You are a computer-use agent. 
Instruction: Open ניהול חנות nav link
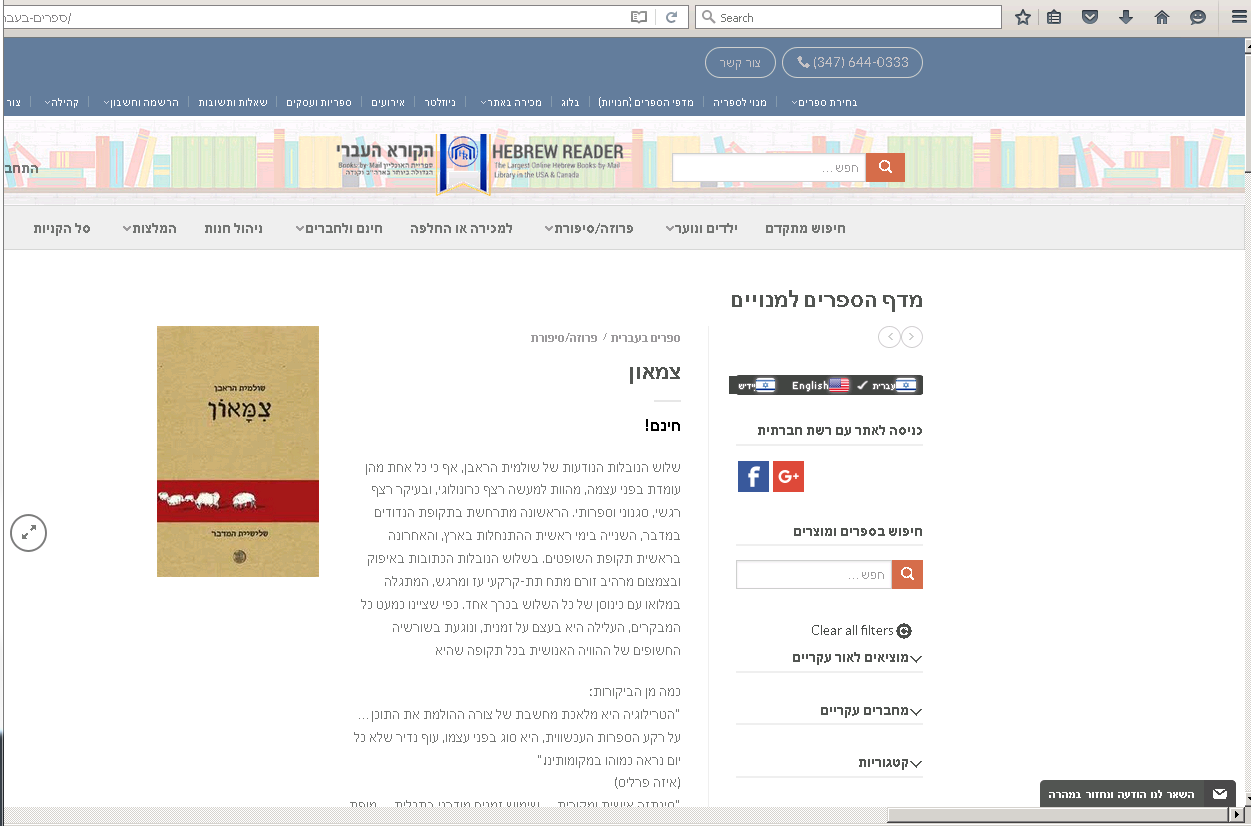point(233,229)
